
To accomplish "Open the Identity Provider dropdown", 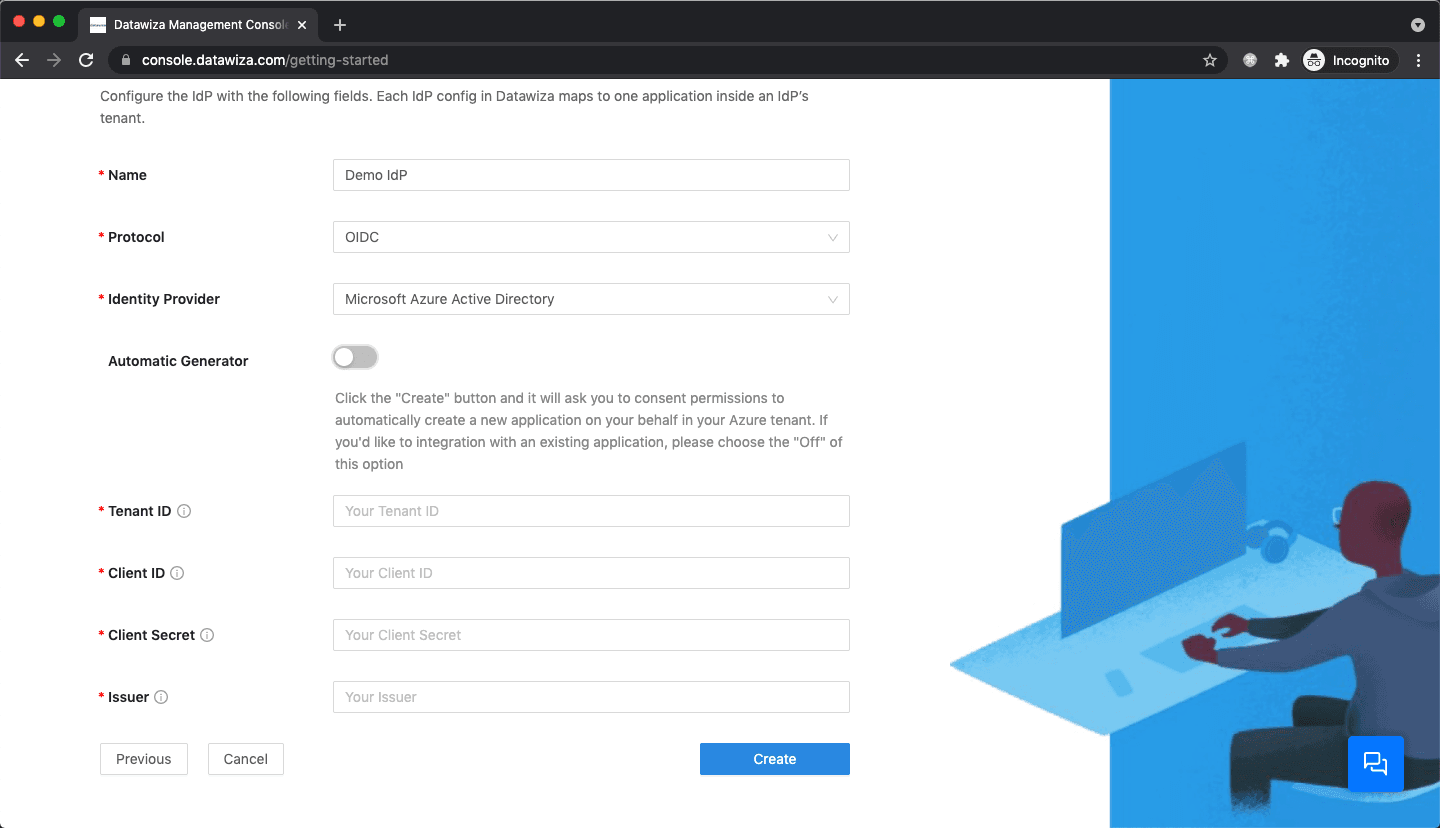I will (591, 299).
